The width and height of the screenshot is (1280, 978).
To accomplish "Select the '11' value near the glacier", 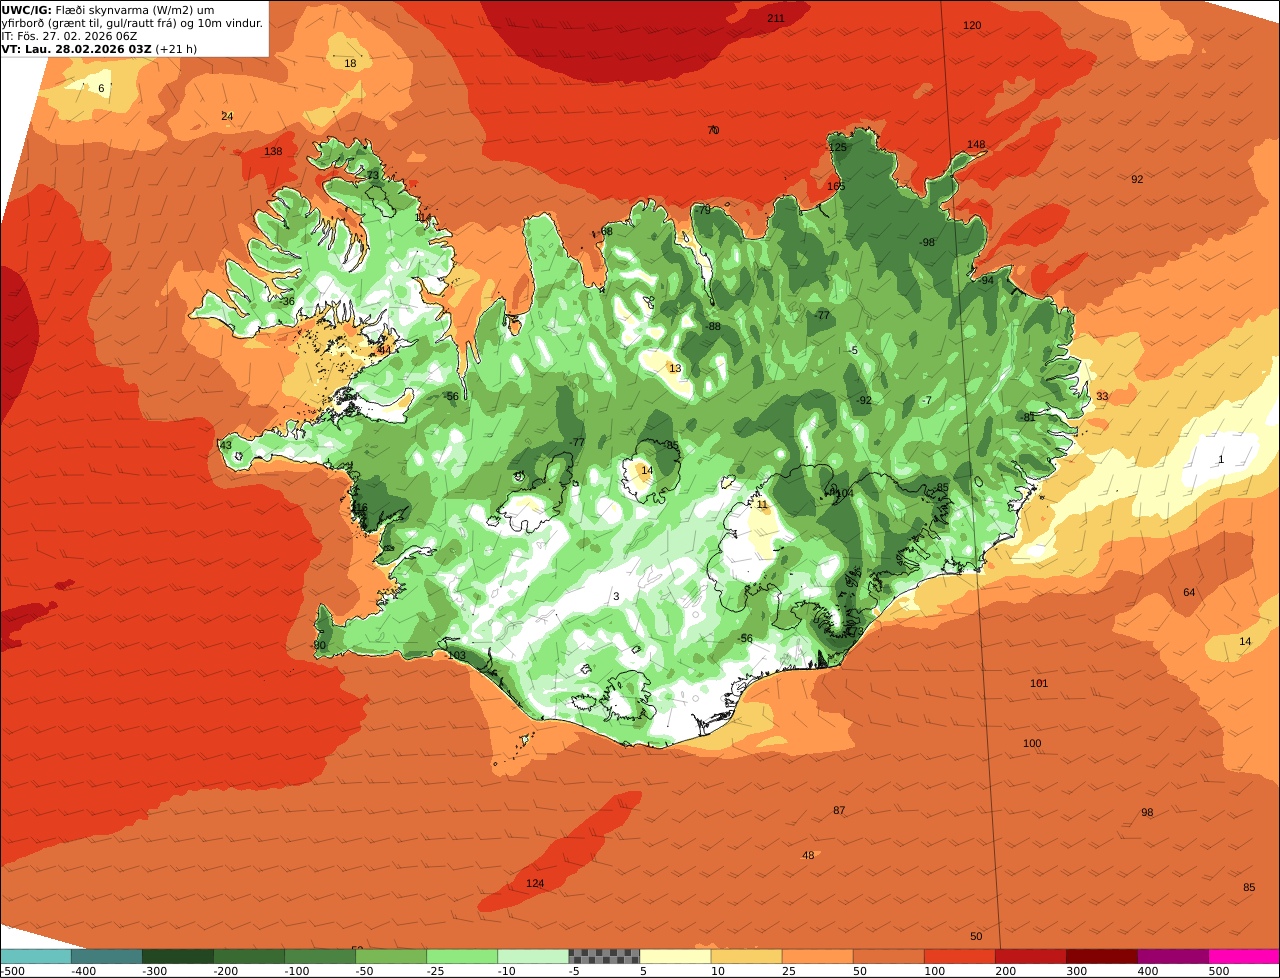I will [x=762, y=505].
